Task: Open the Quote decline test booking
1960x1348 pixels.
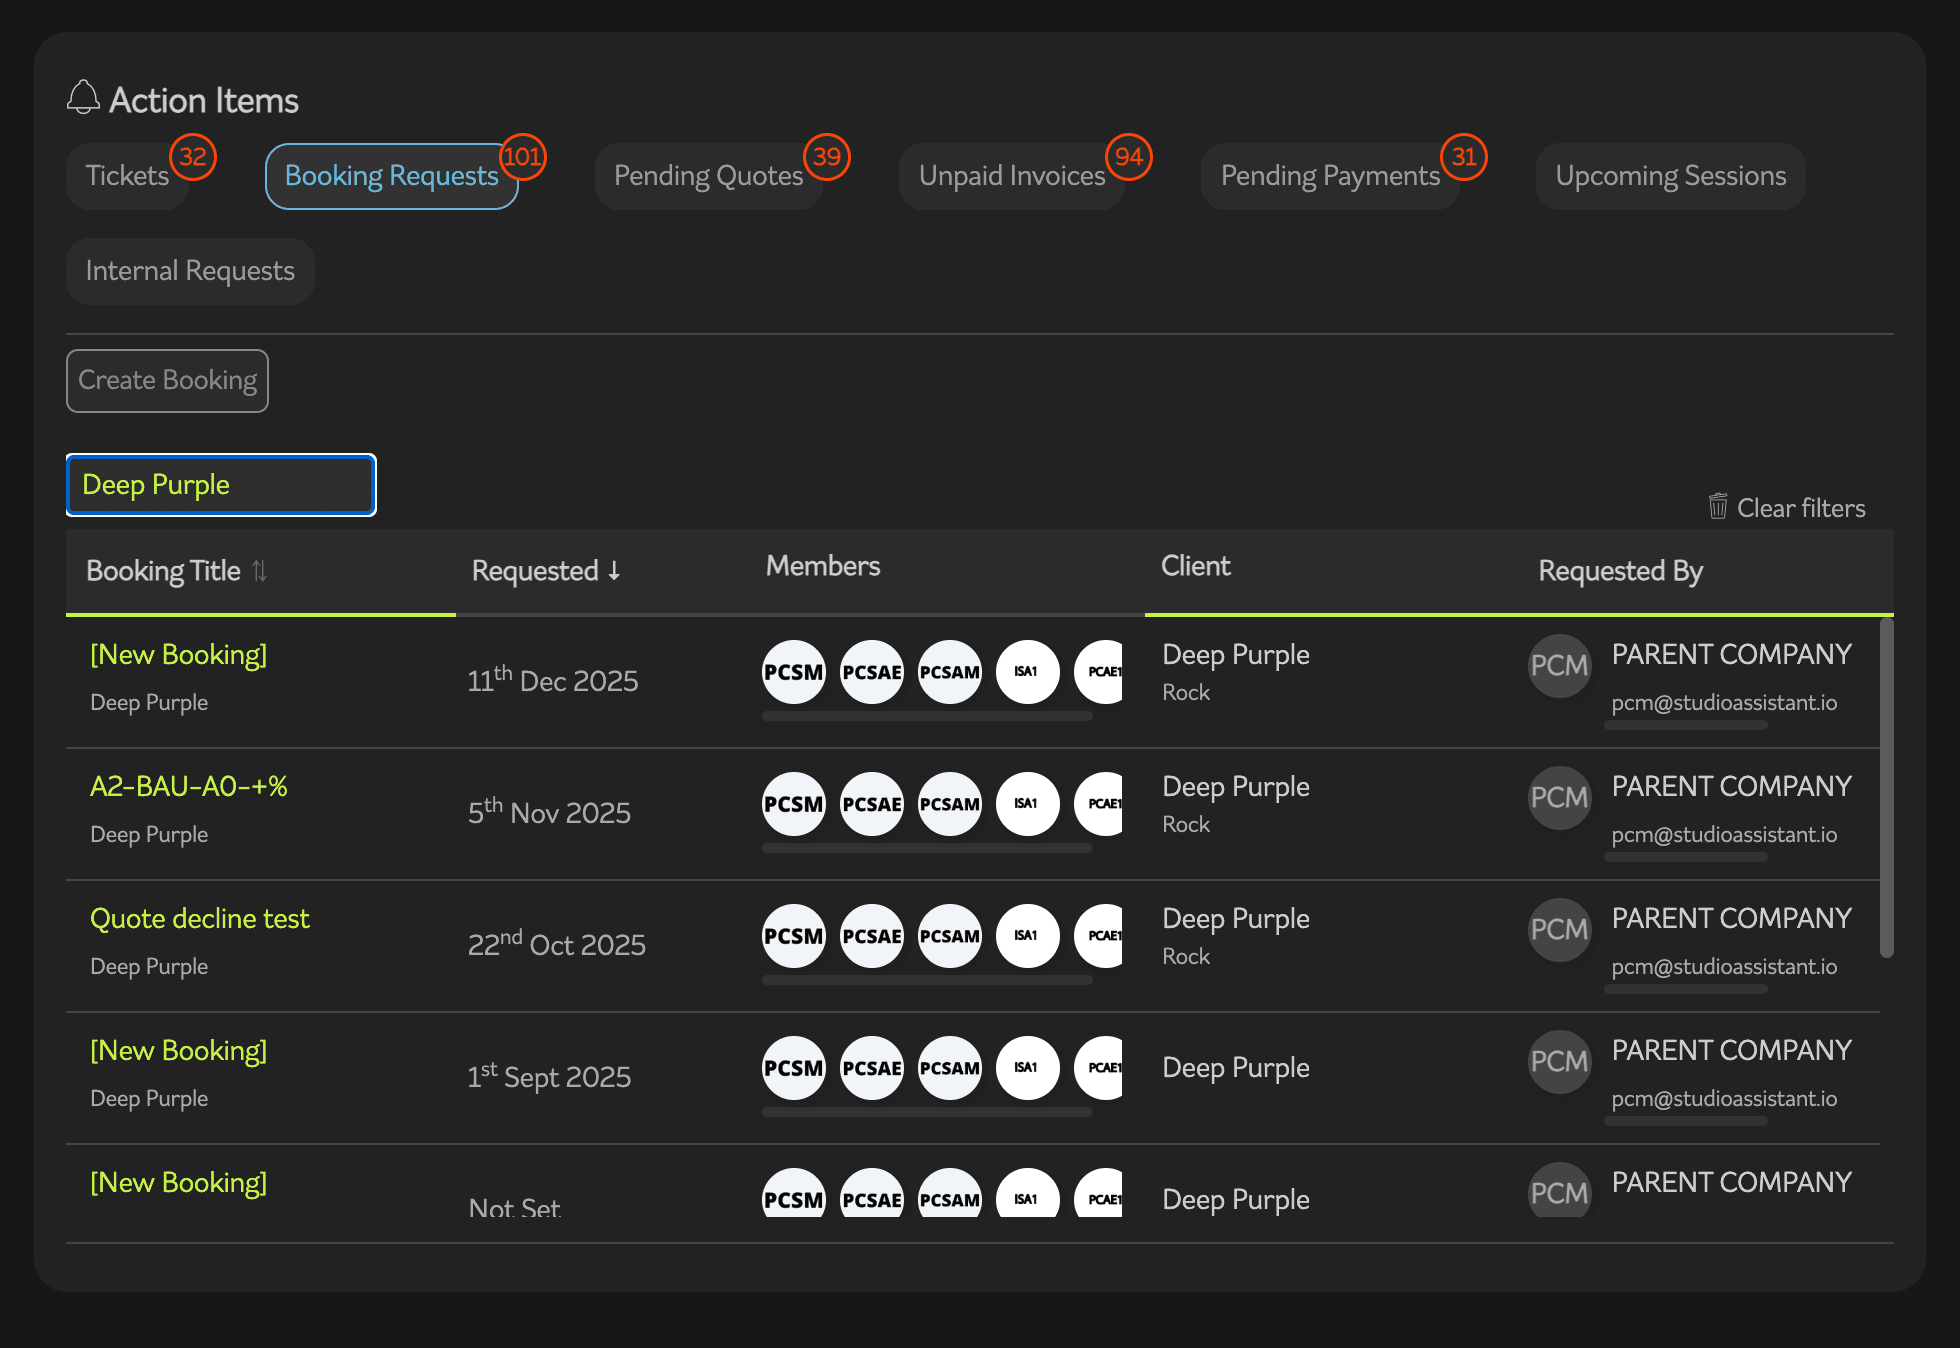Action: (200, 919)
